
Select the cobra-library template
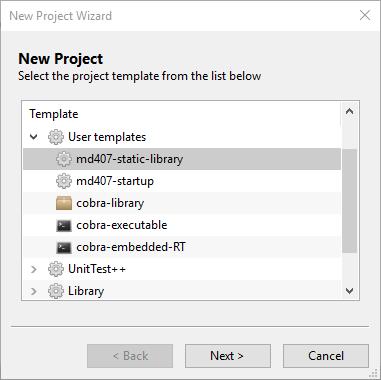coord(182,203)
